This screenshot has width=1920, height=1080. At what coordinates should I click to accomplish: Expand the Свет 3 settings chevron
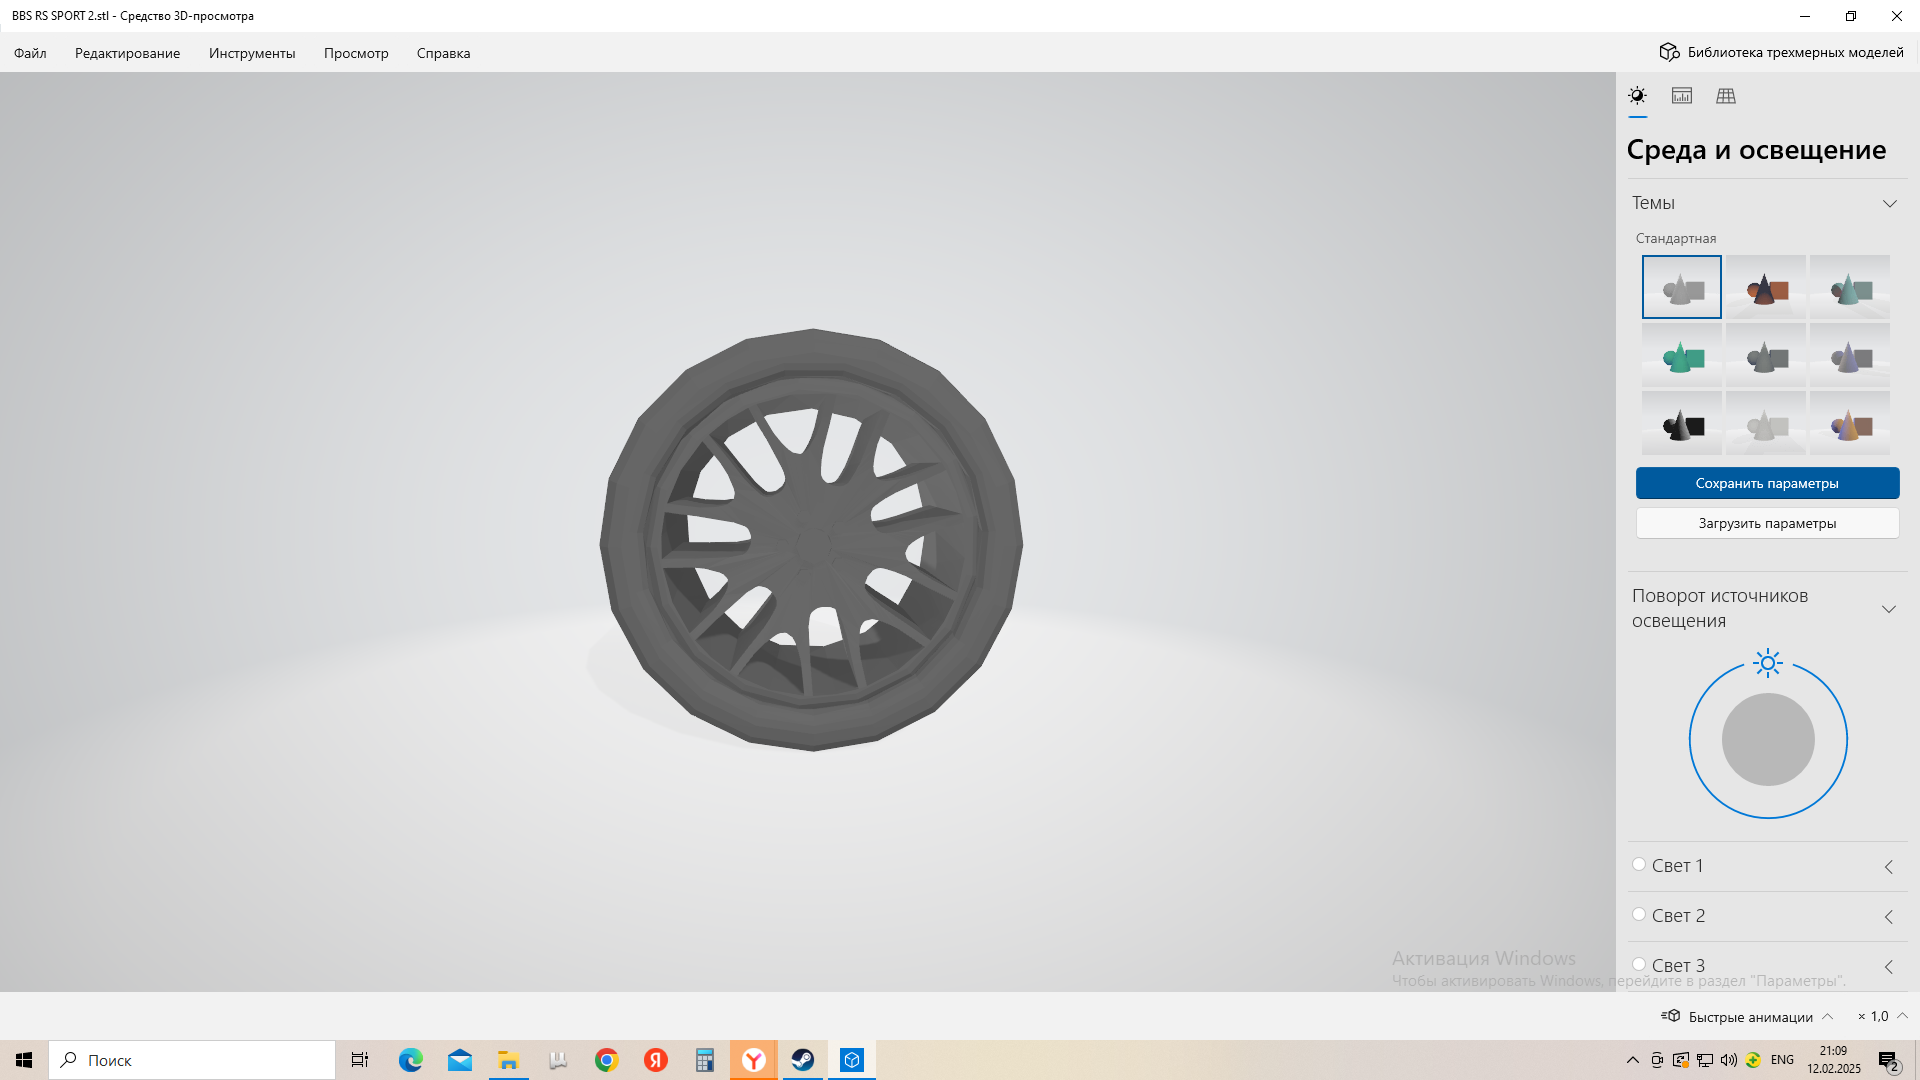1889,967
